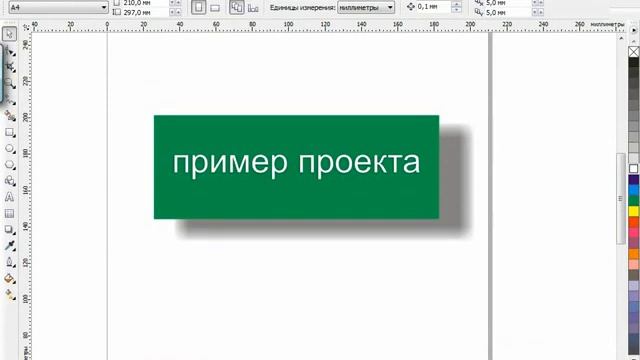Click the nudge offset spinner arrows

tap(457, 7)
